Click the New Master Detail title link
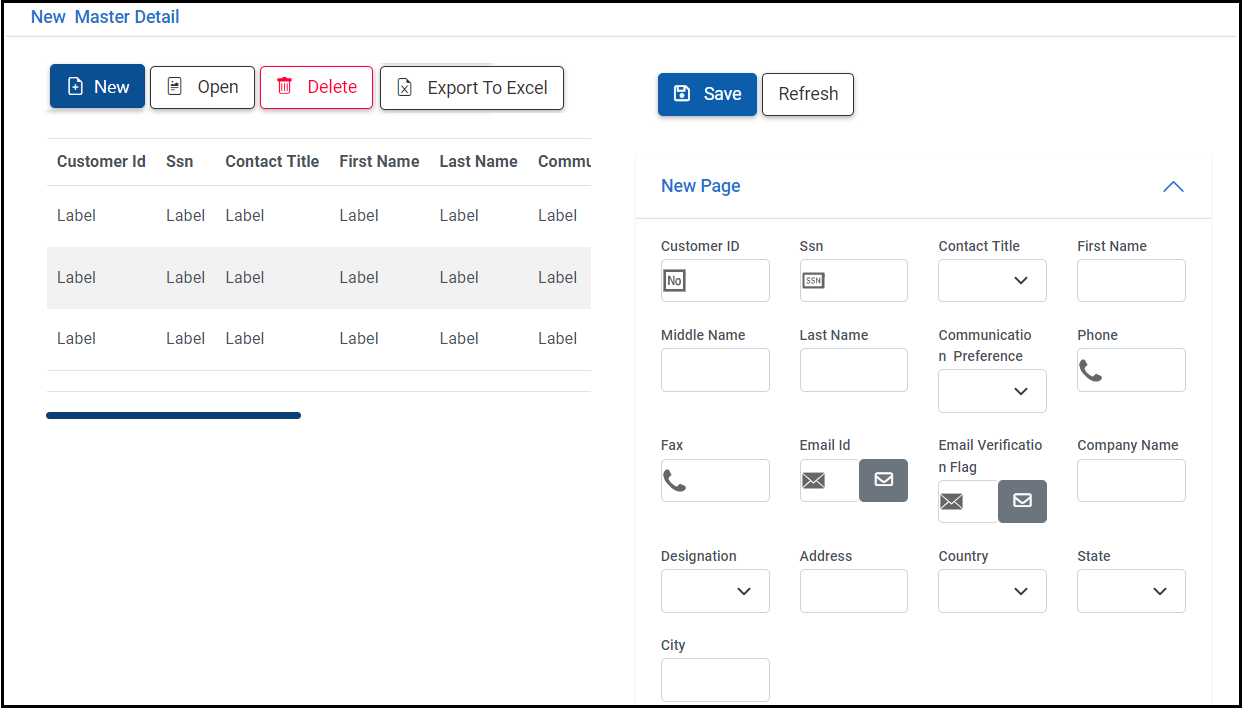The image size is (1242, 708). click(x=105, y=17)
